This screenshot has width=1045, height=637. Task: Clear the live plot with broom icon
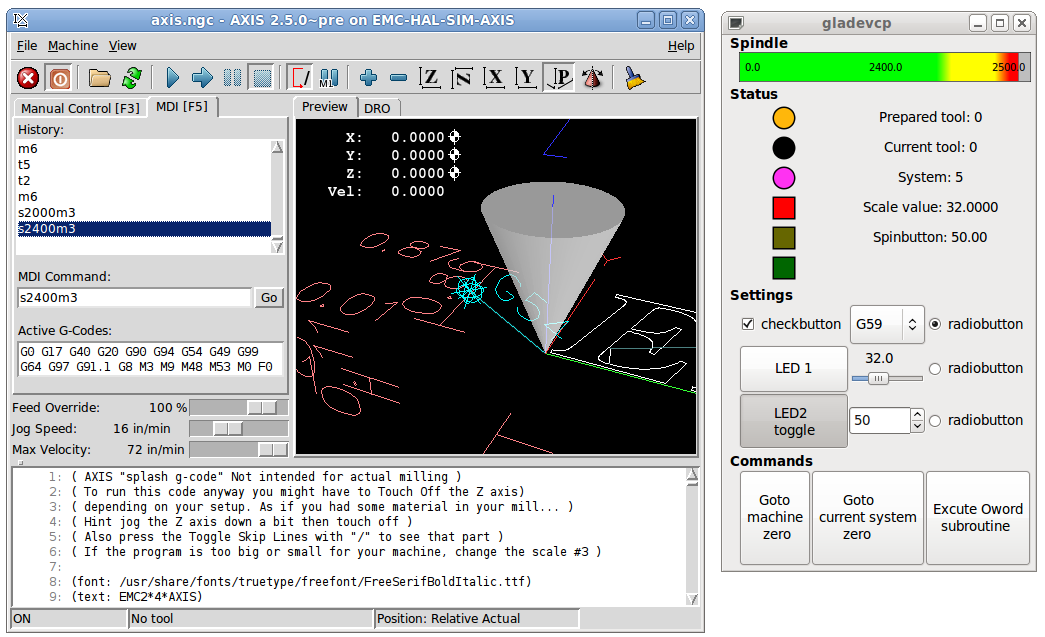pos(634,78)
